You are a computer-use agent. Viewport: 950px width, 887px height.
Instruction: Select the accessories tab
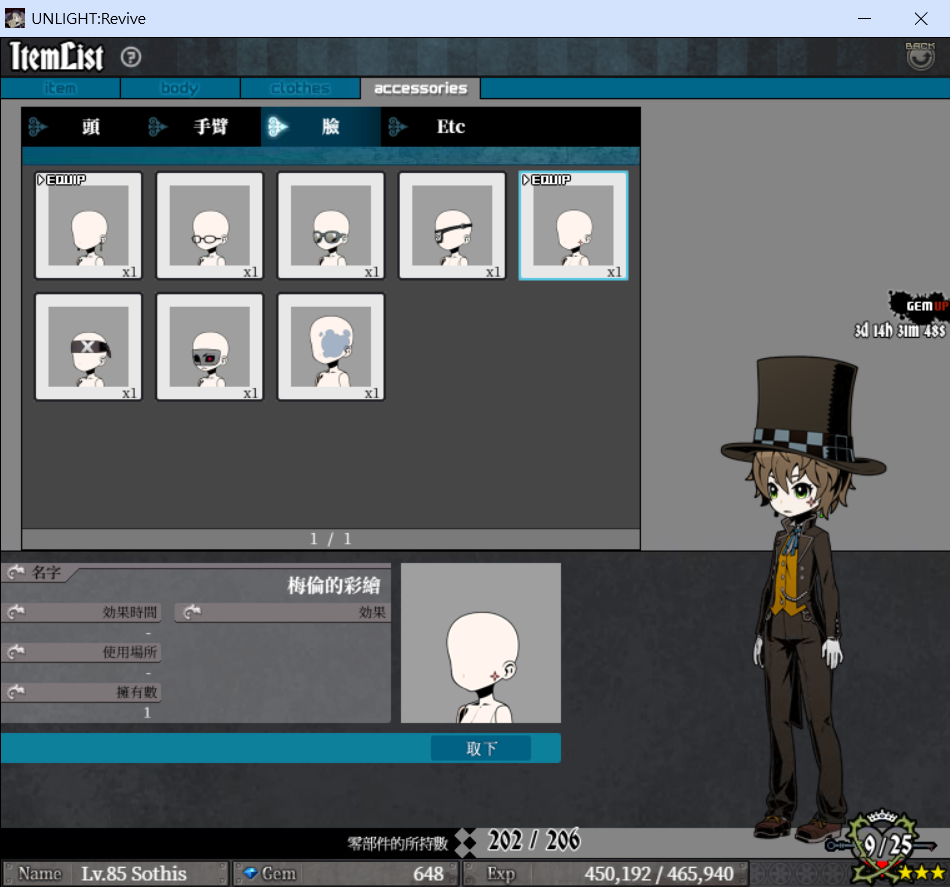tap(420, 88)
